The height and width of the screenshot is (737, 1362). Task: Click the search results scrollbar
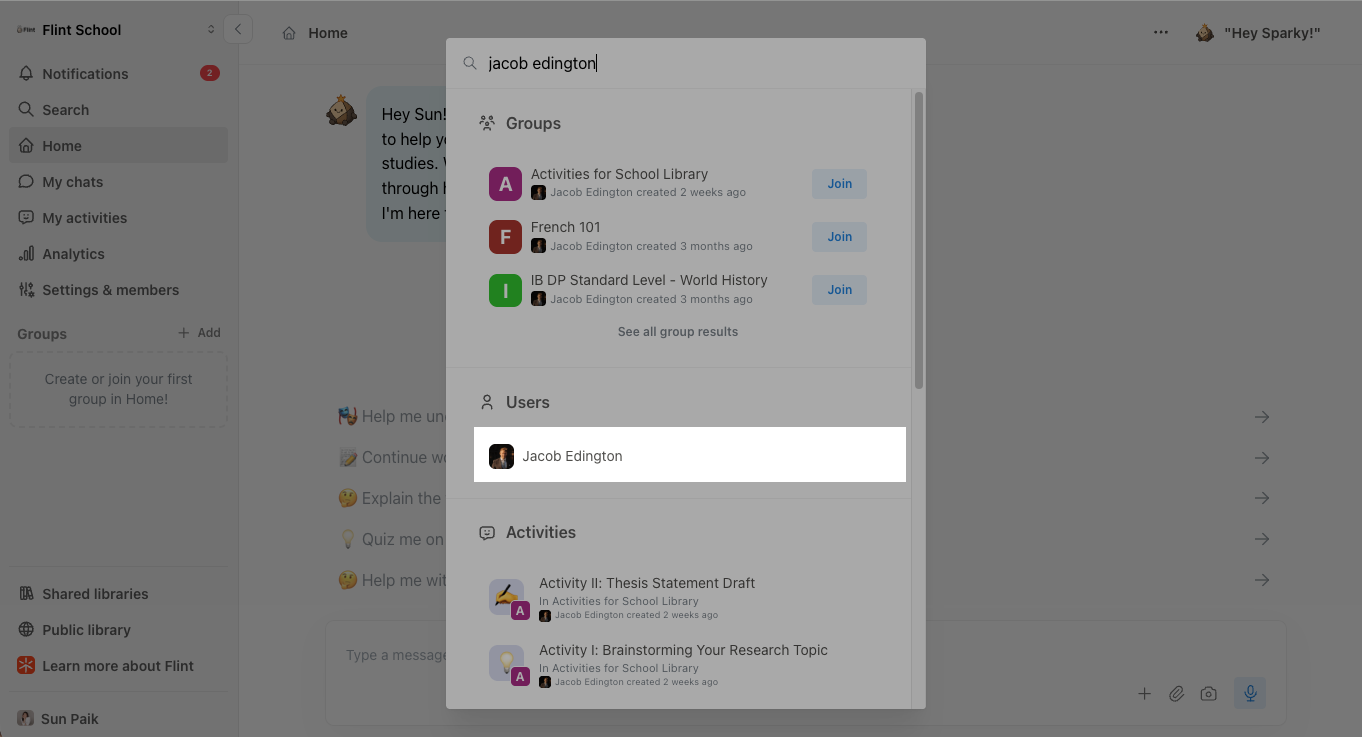pos(918,240)
